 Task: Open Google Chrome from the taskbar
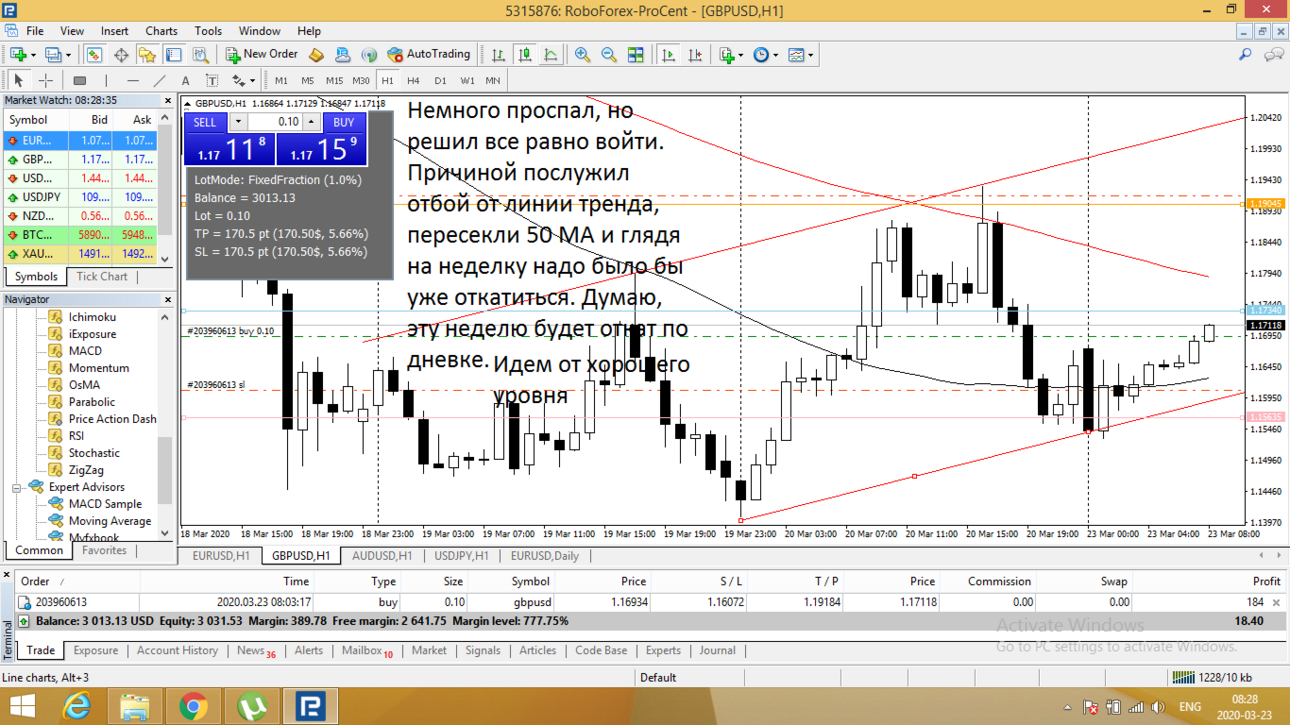pyautogui.click(x=193, y=706)
